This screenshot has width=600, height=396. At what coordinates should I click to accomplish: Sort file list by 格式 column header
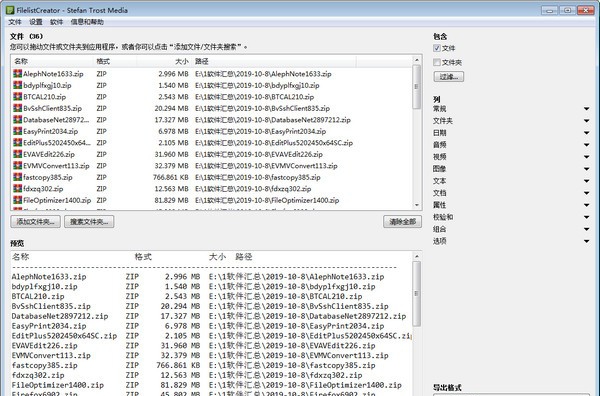tap(115, 61)
